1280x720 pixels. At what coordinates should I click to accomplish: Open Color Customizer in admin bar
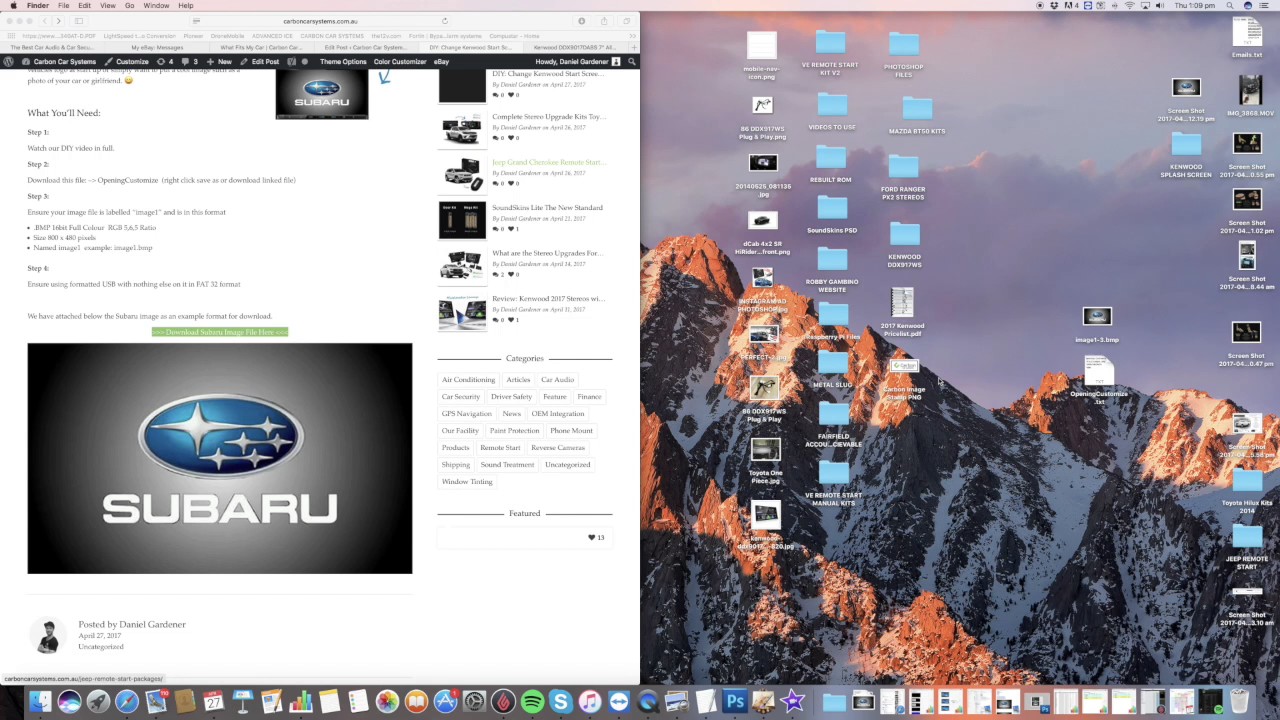click(x=400, y=61)
